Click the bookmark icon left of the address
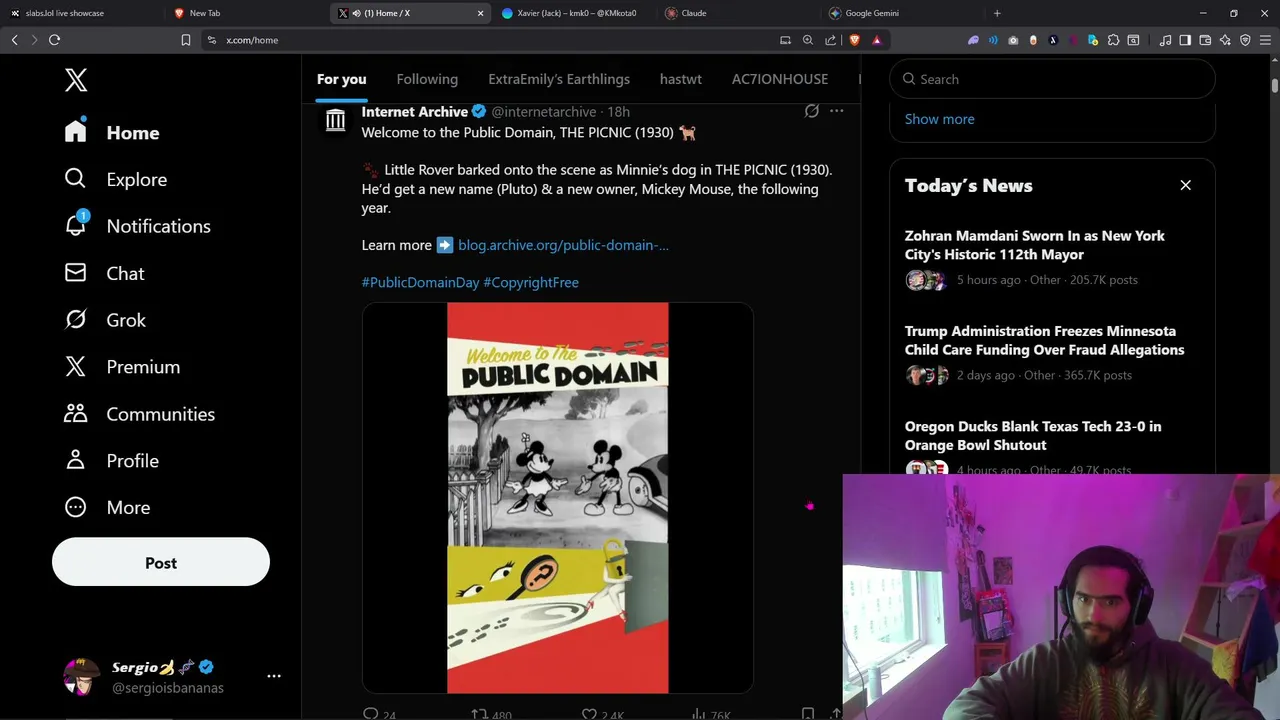The image size is (1280, 720). [x=186, y=40]
